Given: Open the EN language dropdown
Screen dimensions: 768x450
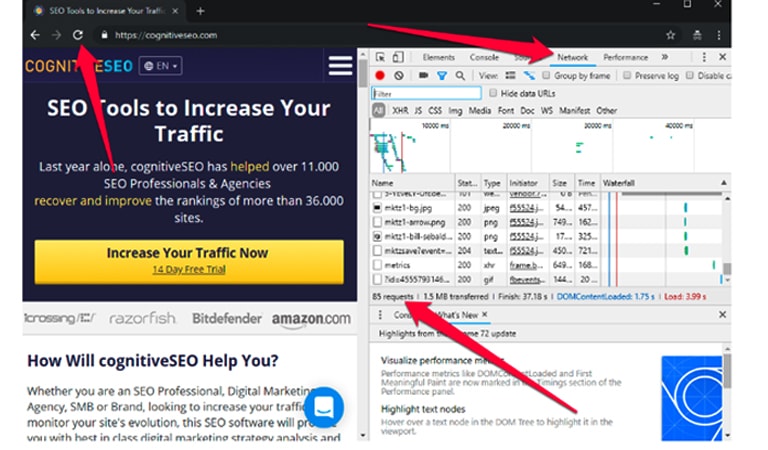Looking at the screenshot, I should tap(161, 66).
